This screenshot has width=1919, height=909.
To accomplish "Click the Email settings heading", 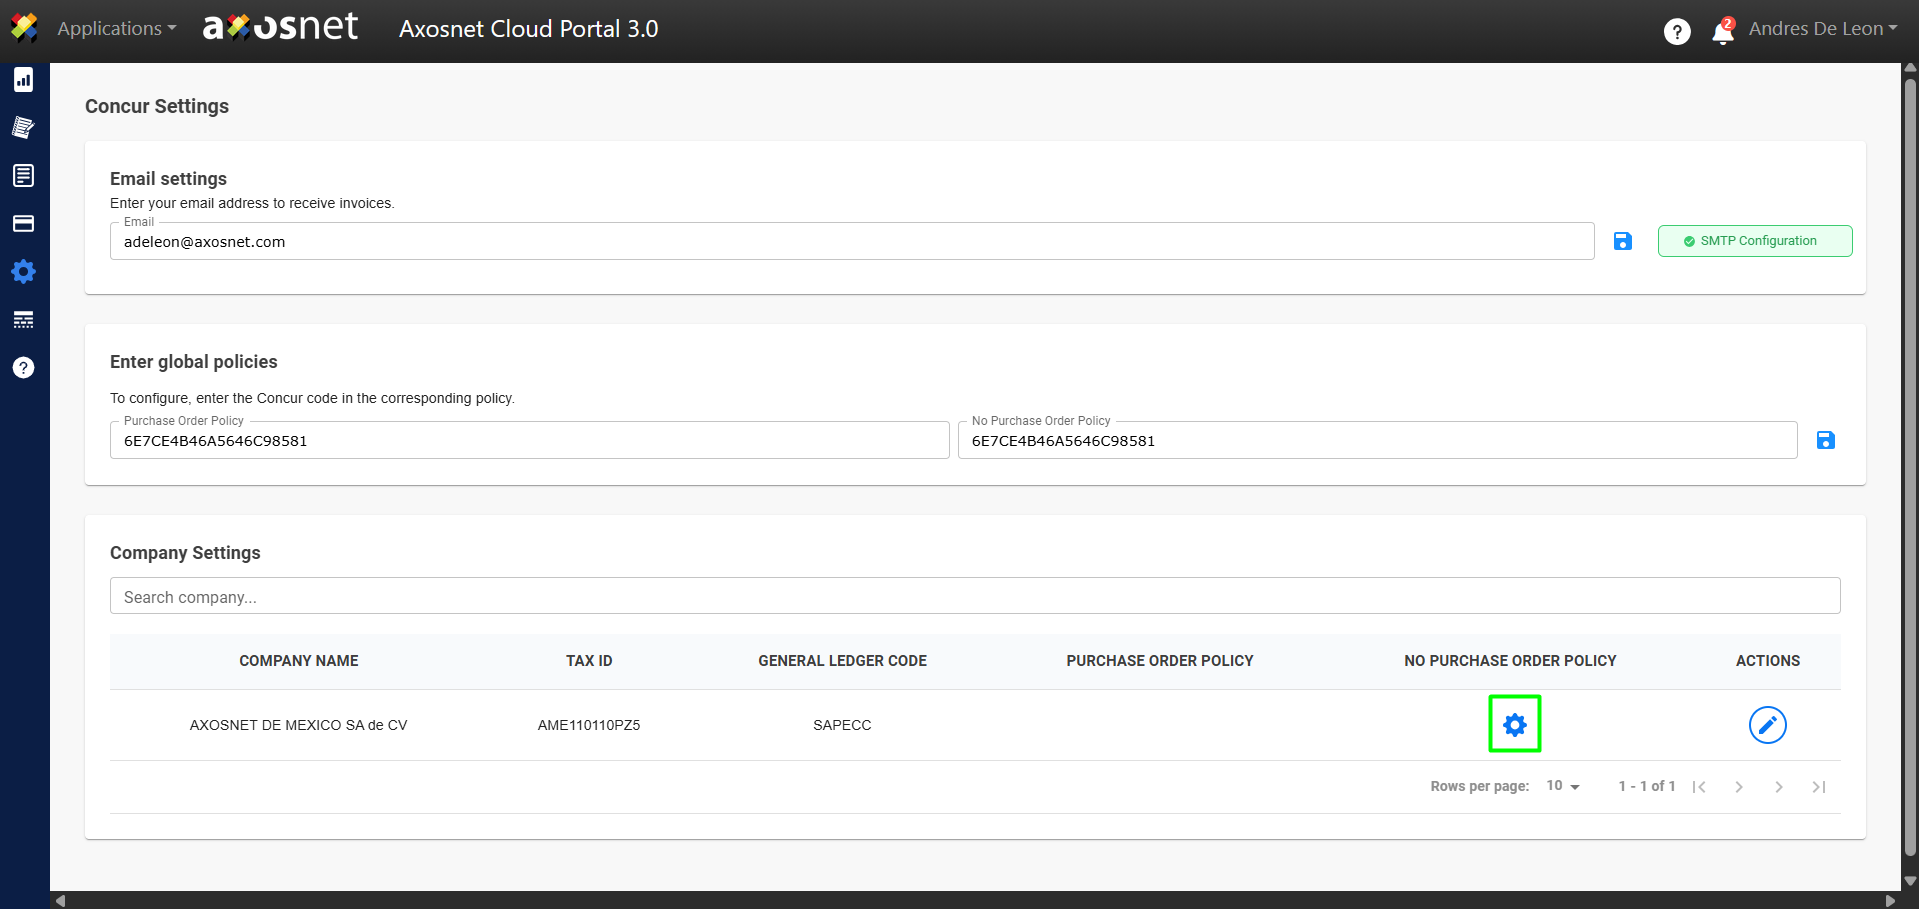I will pyautogui.click(x=168, y=179).
